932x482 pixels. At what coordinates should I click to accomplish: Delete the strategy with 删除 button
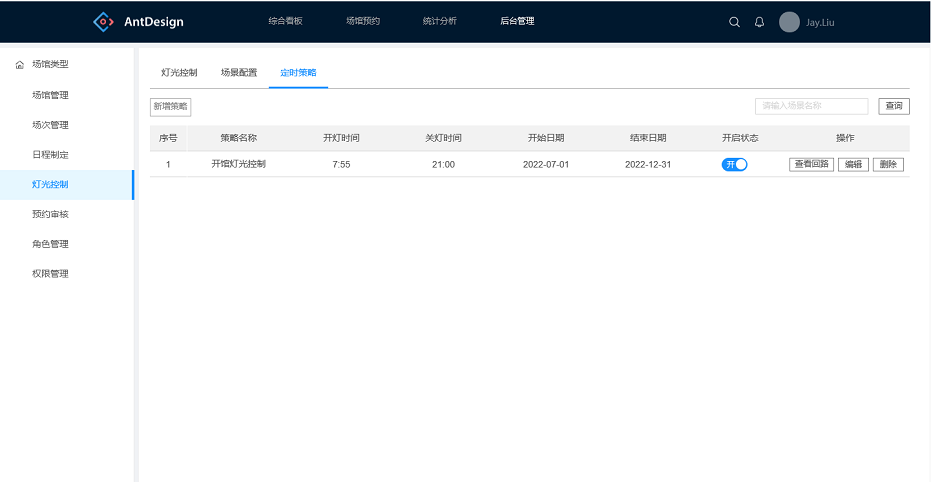tap(888, 164)
